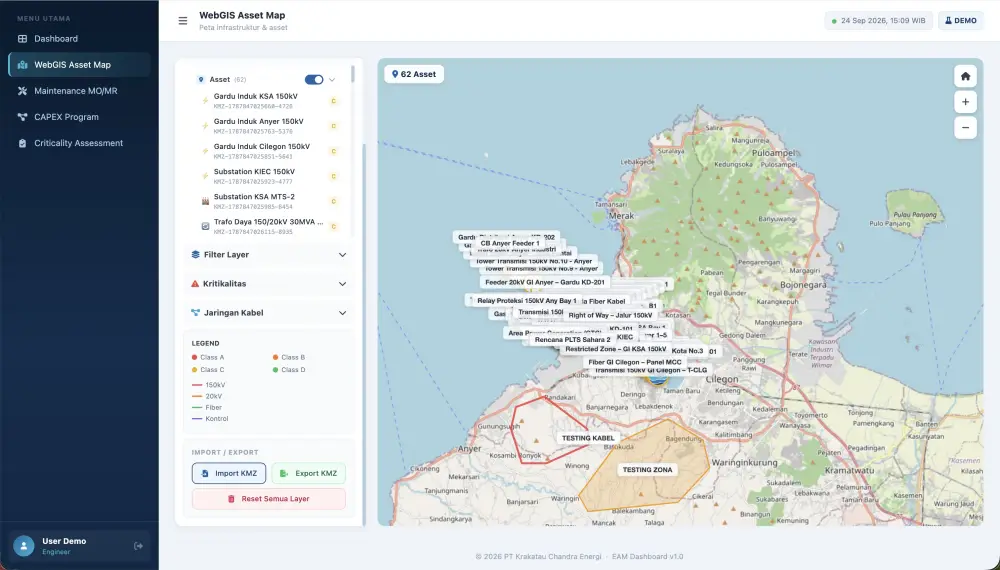Click the trash icon in Reset Semua Layer
1000x570 pixels.
pos(232,499)
